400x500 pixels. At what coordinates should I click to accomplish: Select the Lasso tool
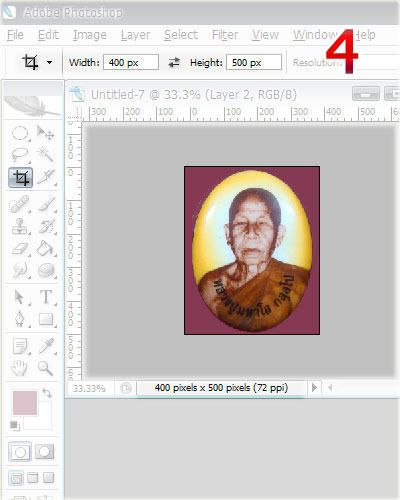pyautogui.click(x=20, y=155)
